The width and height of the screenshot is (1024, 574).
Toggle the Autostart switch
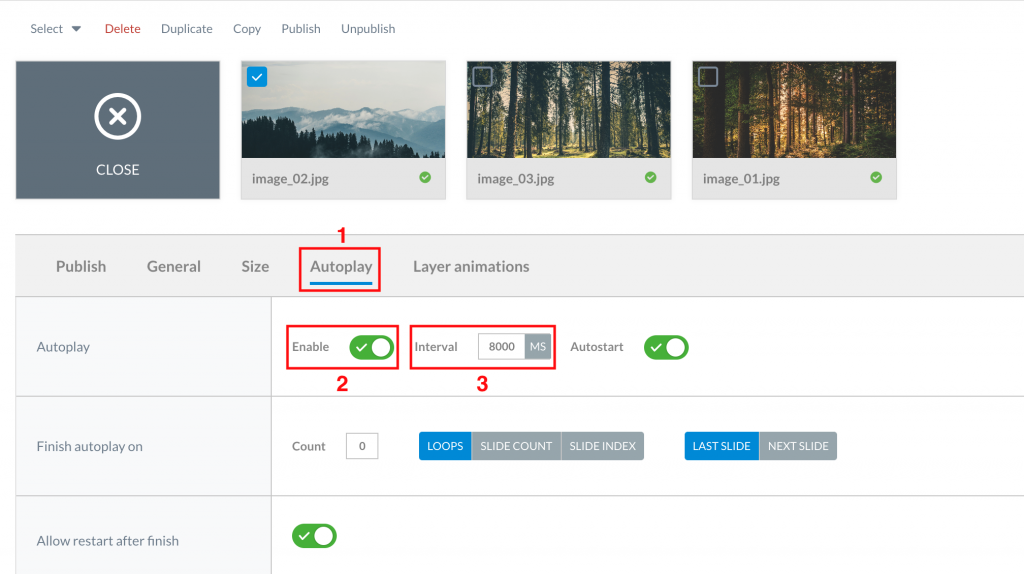tap(666, 347)
